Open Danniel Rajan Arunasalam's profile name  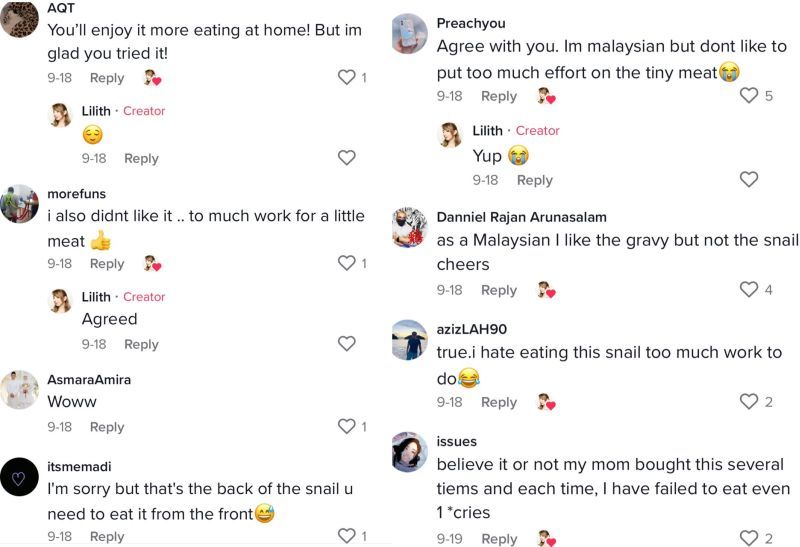[521, 217]
